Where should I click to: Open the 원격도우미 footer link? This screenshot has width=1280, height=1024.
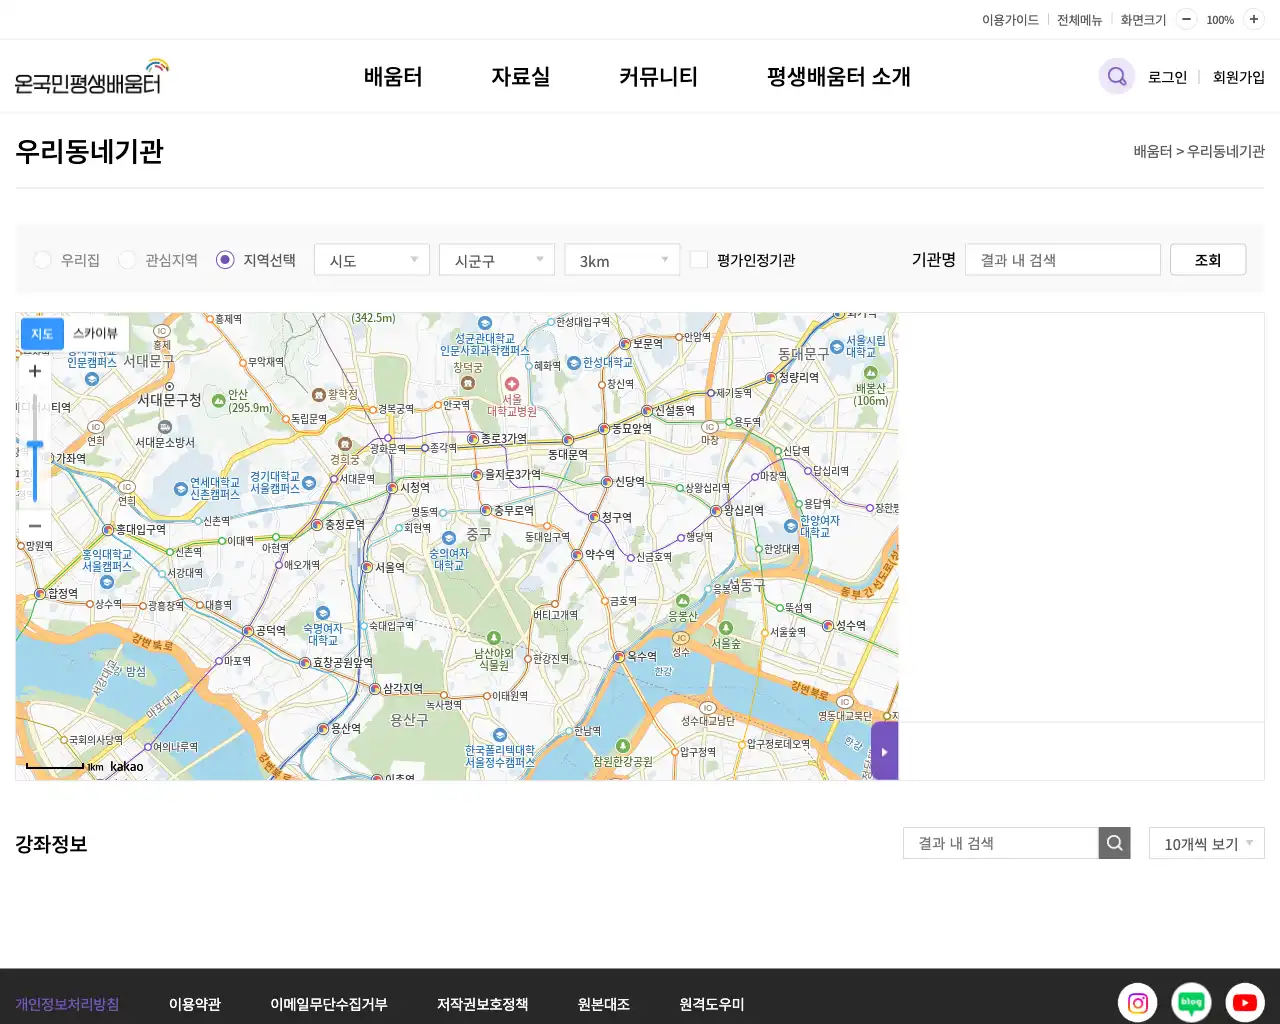(711, 1004)
